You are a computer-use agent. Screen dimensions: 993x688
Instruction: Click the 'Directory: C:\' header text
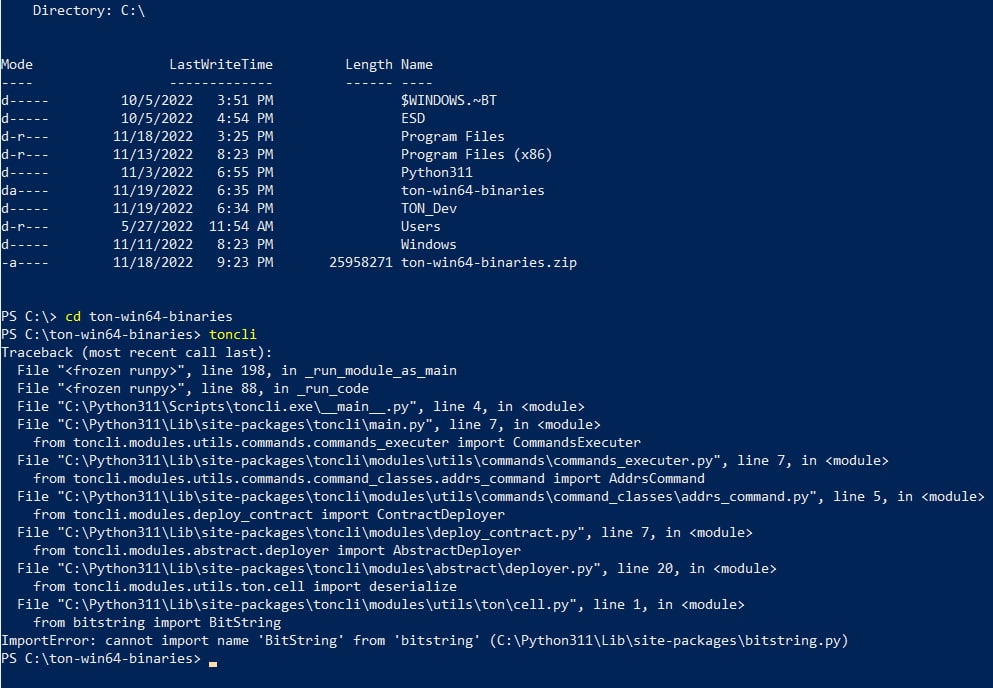tap(89, 11)
